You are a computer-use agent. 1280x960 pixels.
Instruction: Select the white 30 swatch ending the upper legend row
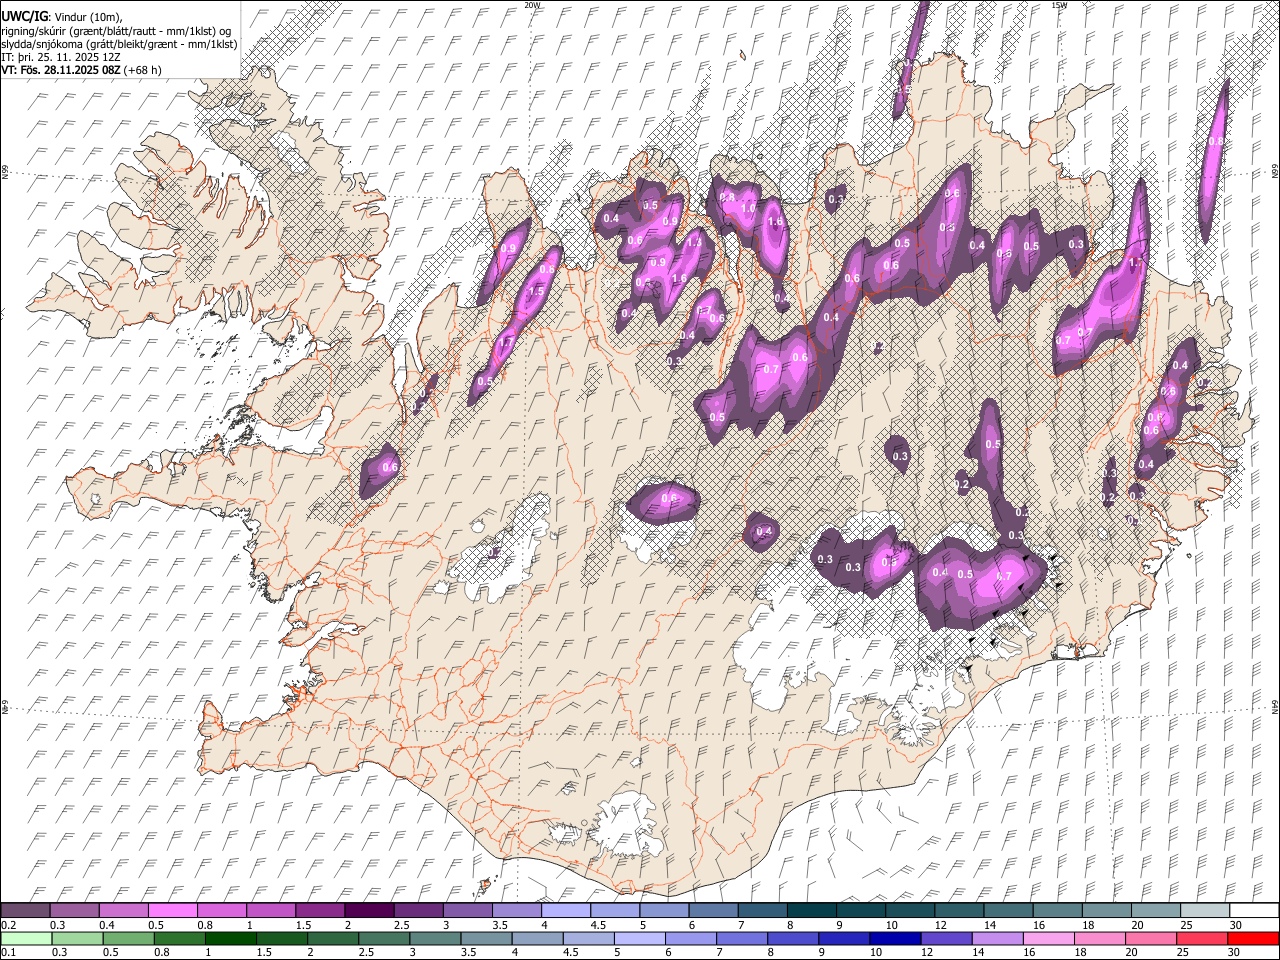1253,911
